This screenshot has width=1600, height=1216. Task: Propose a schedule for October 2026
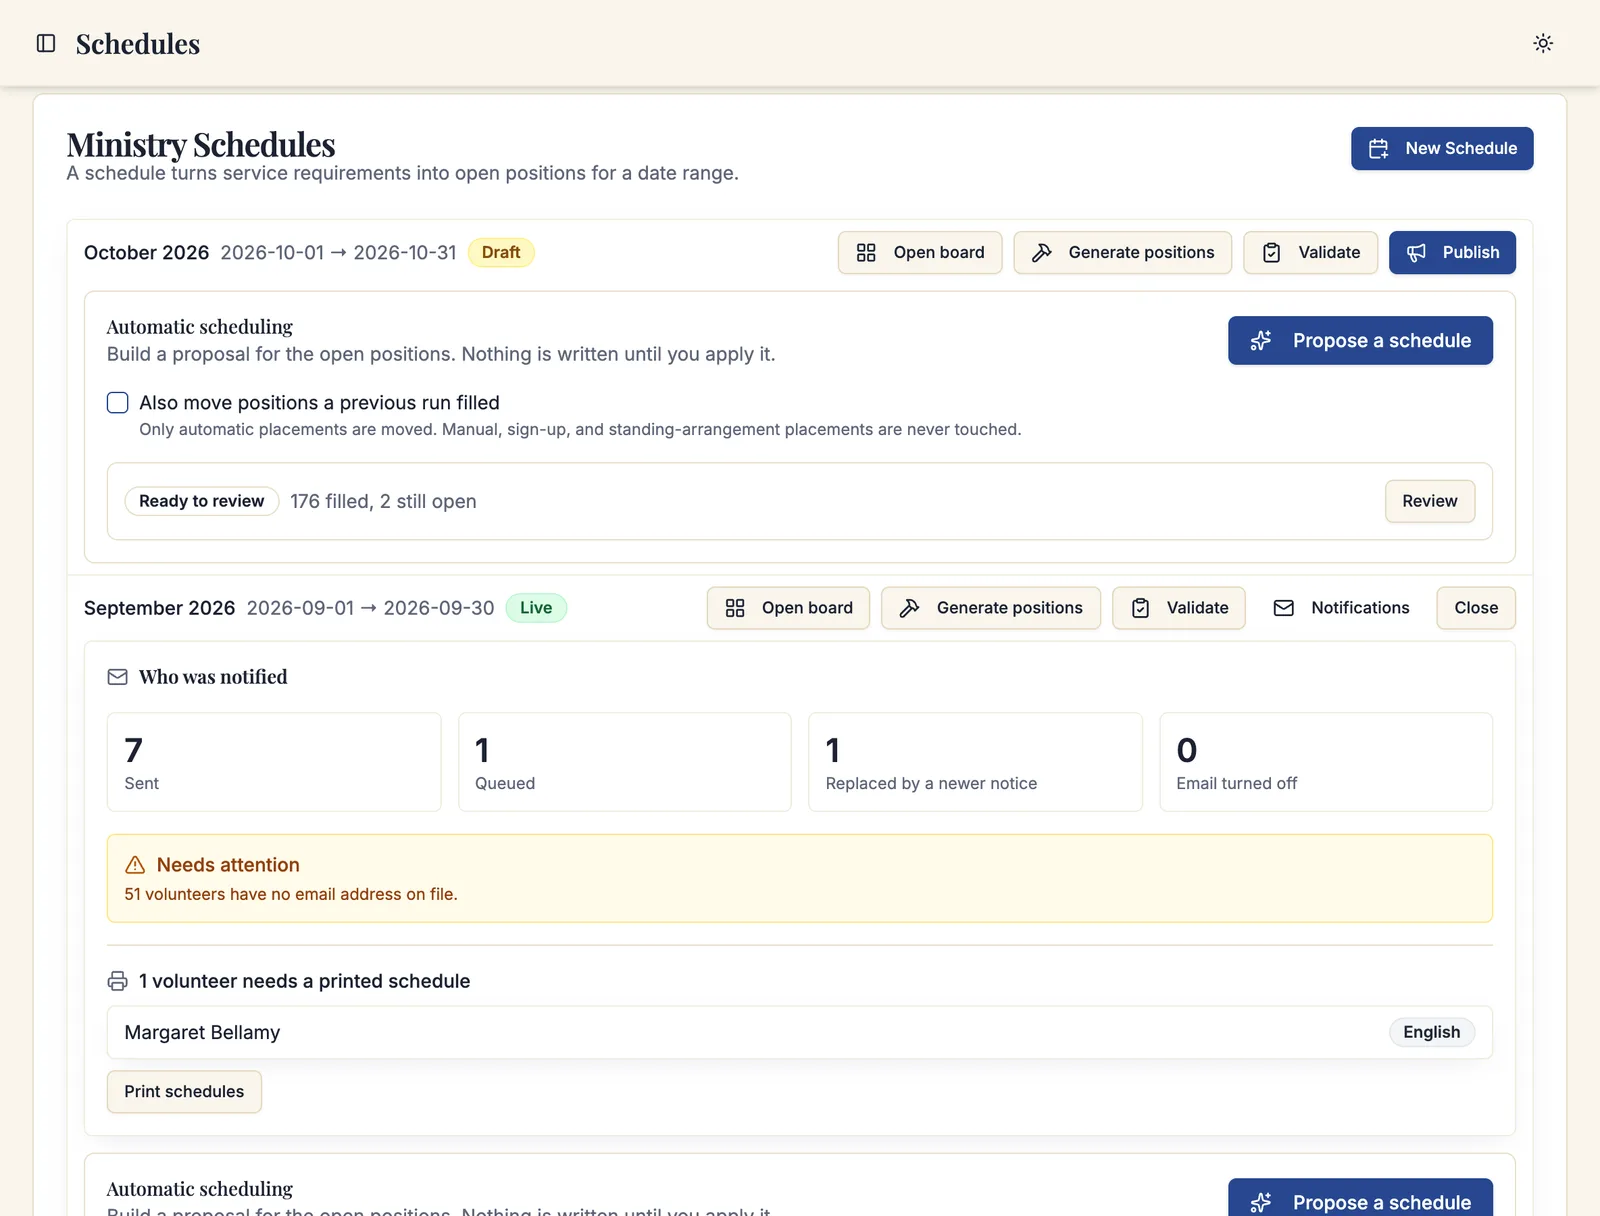1360,340
